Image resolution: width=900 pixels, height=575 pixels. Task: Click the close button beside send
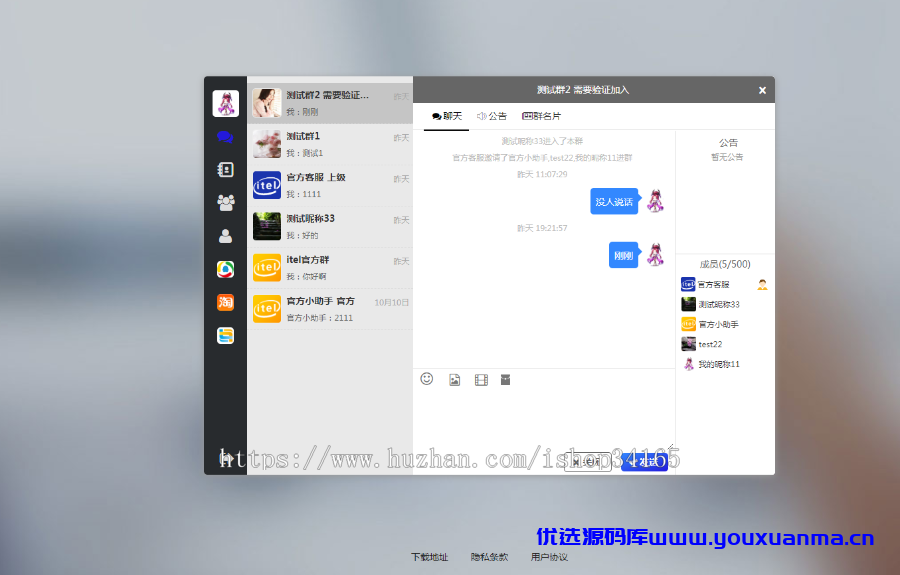[587, 461]
